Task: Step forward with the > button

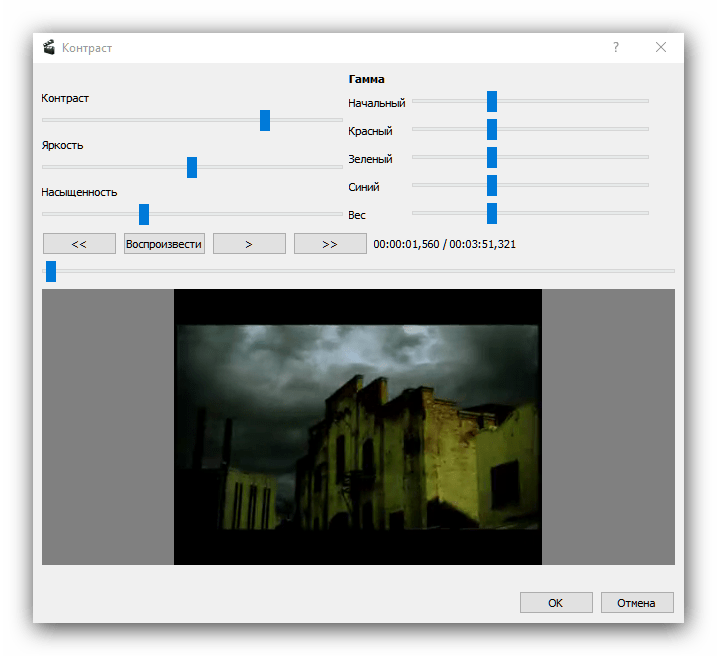Action: pyautogui.click(x=249, y=244)
